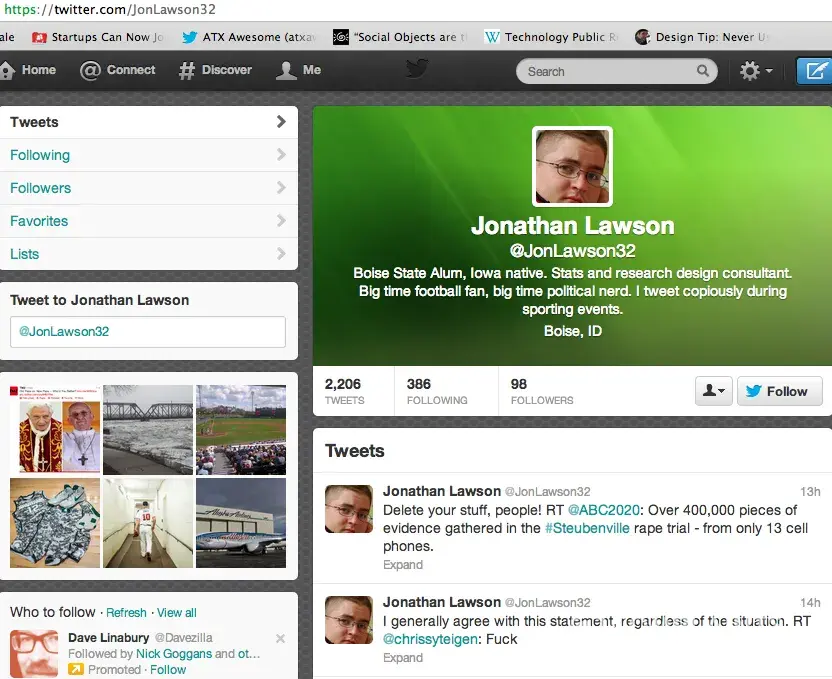Click the chevron beside Lists
The image size is (832, 679).
point(281,254)
